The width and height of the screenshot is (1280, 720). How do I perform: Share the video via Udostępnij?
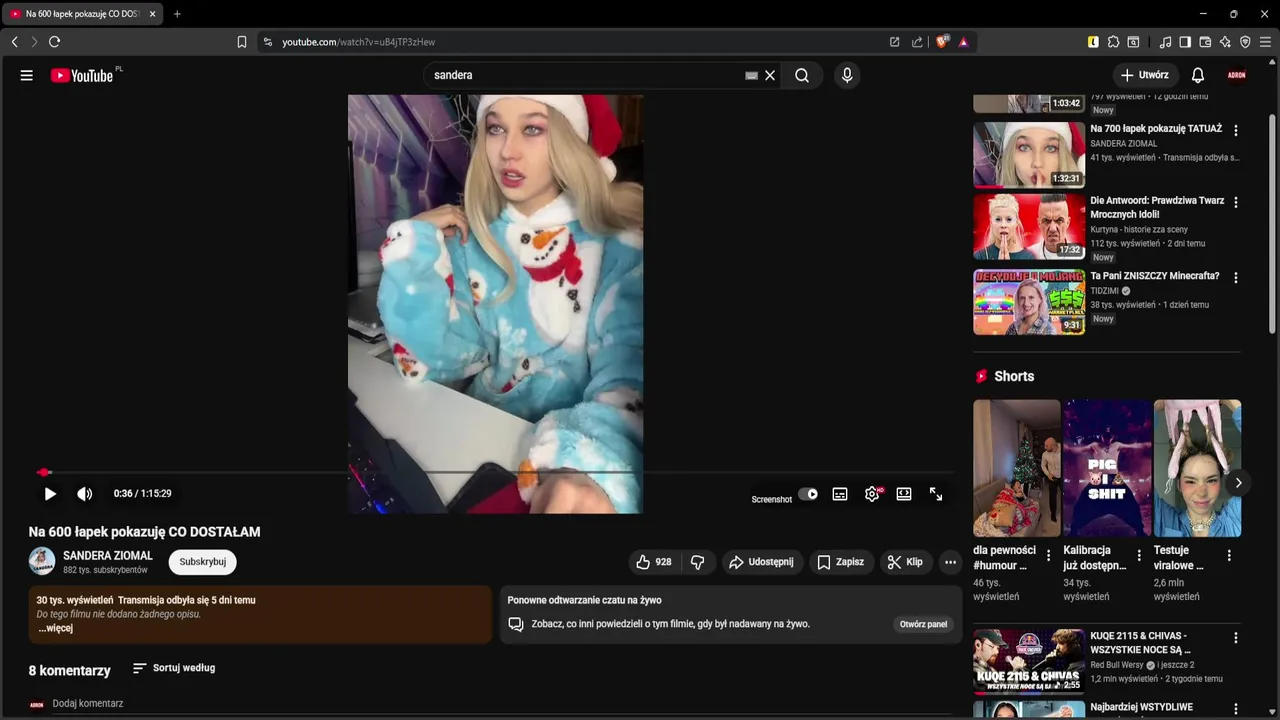[x=761, y=562]
